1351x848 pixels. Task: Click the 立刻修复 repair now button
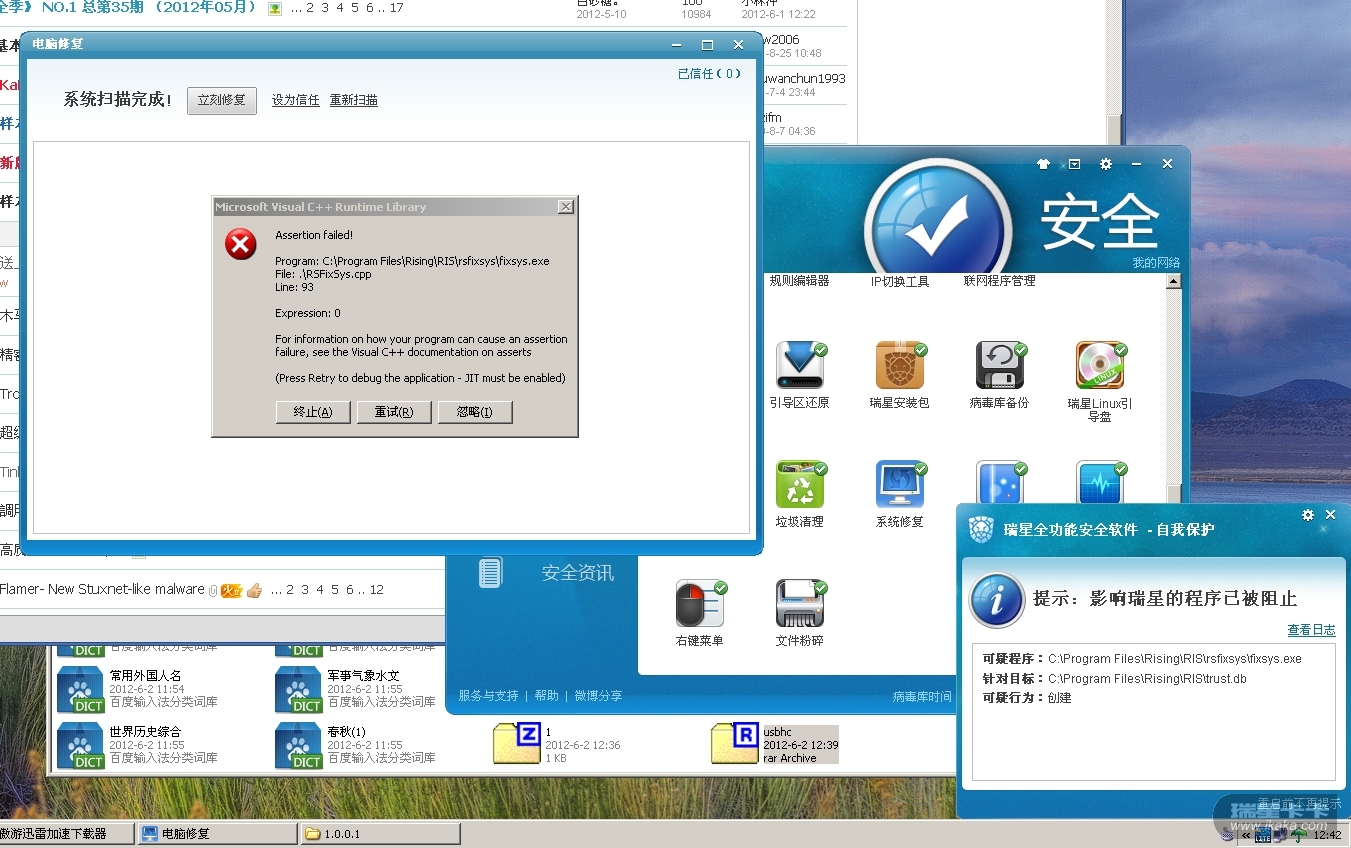pos(222,100)
